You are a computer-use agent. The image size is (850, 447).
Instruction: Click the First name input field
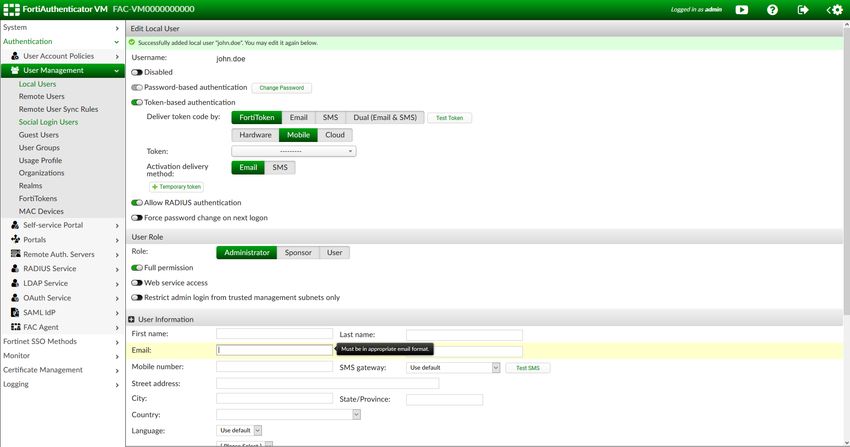click(274, 334)
